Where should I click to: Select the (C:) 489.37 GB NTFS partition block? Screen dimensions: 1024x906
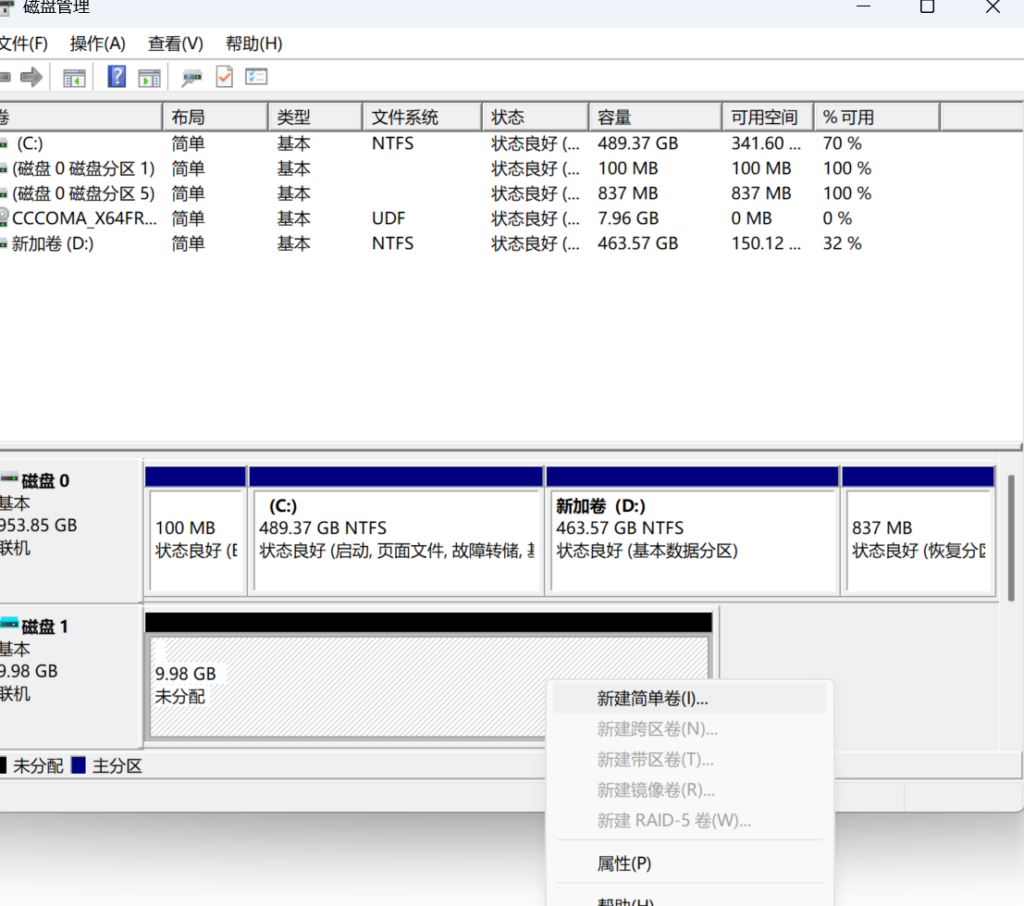[x=395, y=540]
